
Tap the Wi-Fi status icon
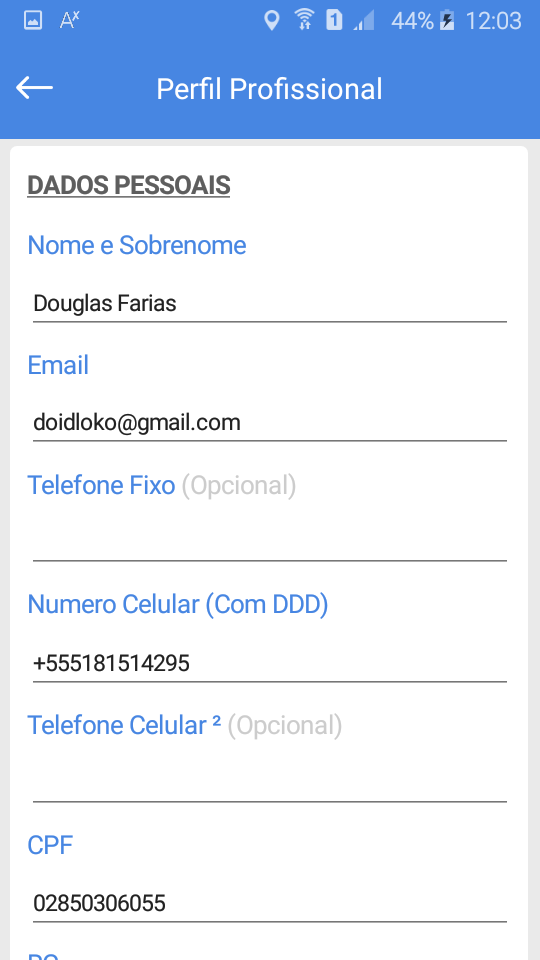[x=304, y=21]
